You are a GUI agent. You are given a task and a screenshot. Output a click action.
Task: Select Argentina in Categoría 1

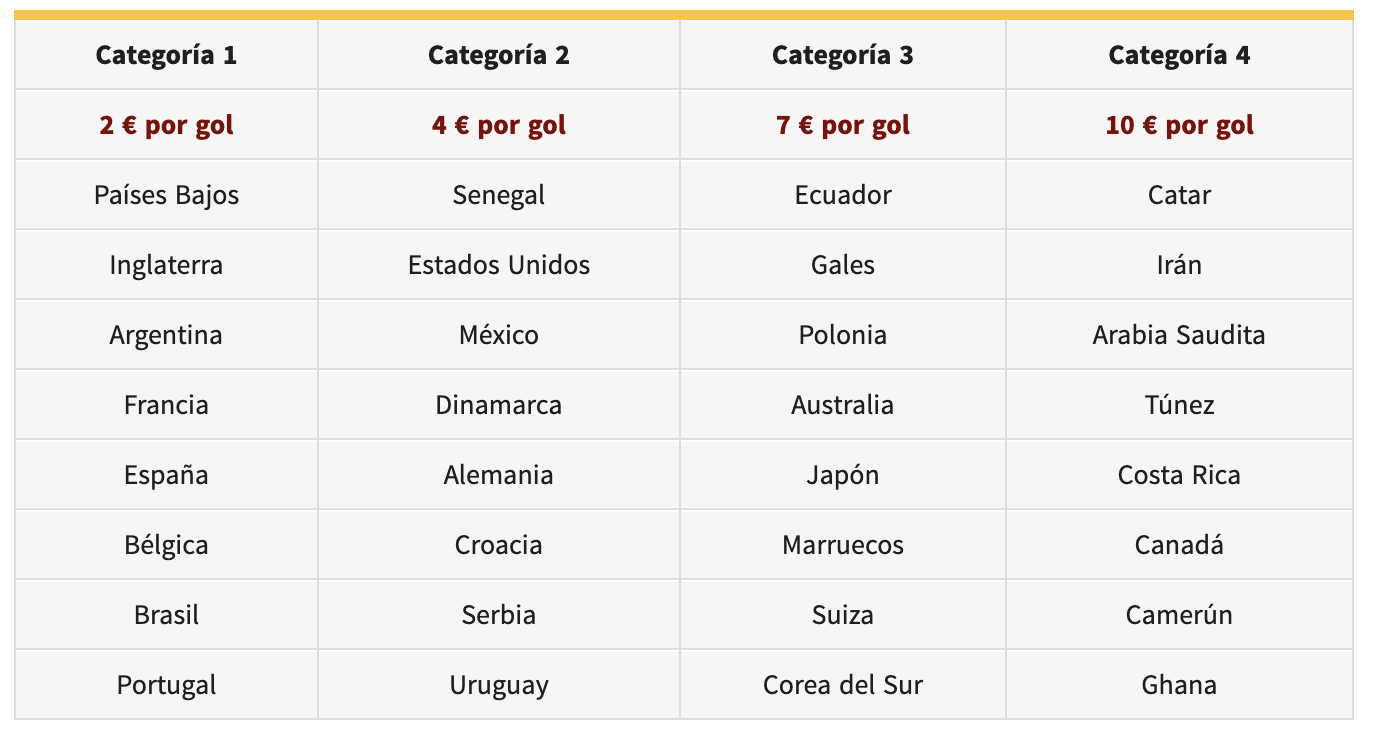(x=166, y=335)
